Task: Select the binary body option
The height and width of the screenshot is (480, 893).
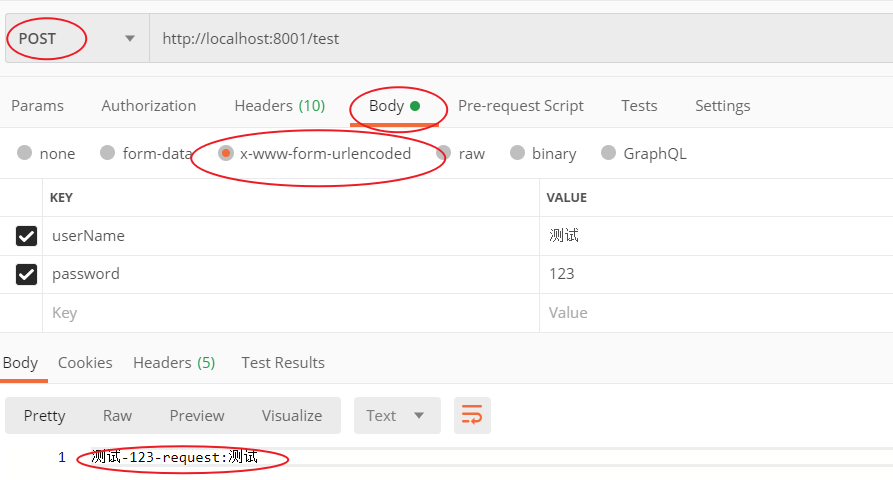Action: click(x=517, y=153)
